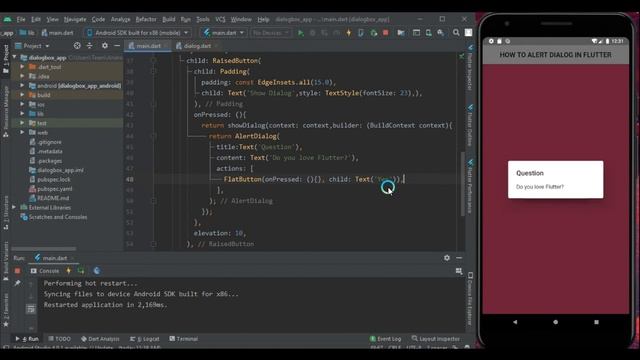
Task: Open the Event Log
Action: point(386,339)
